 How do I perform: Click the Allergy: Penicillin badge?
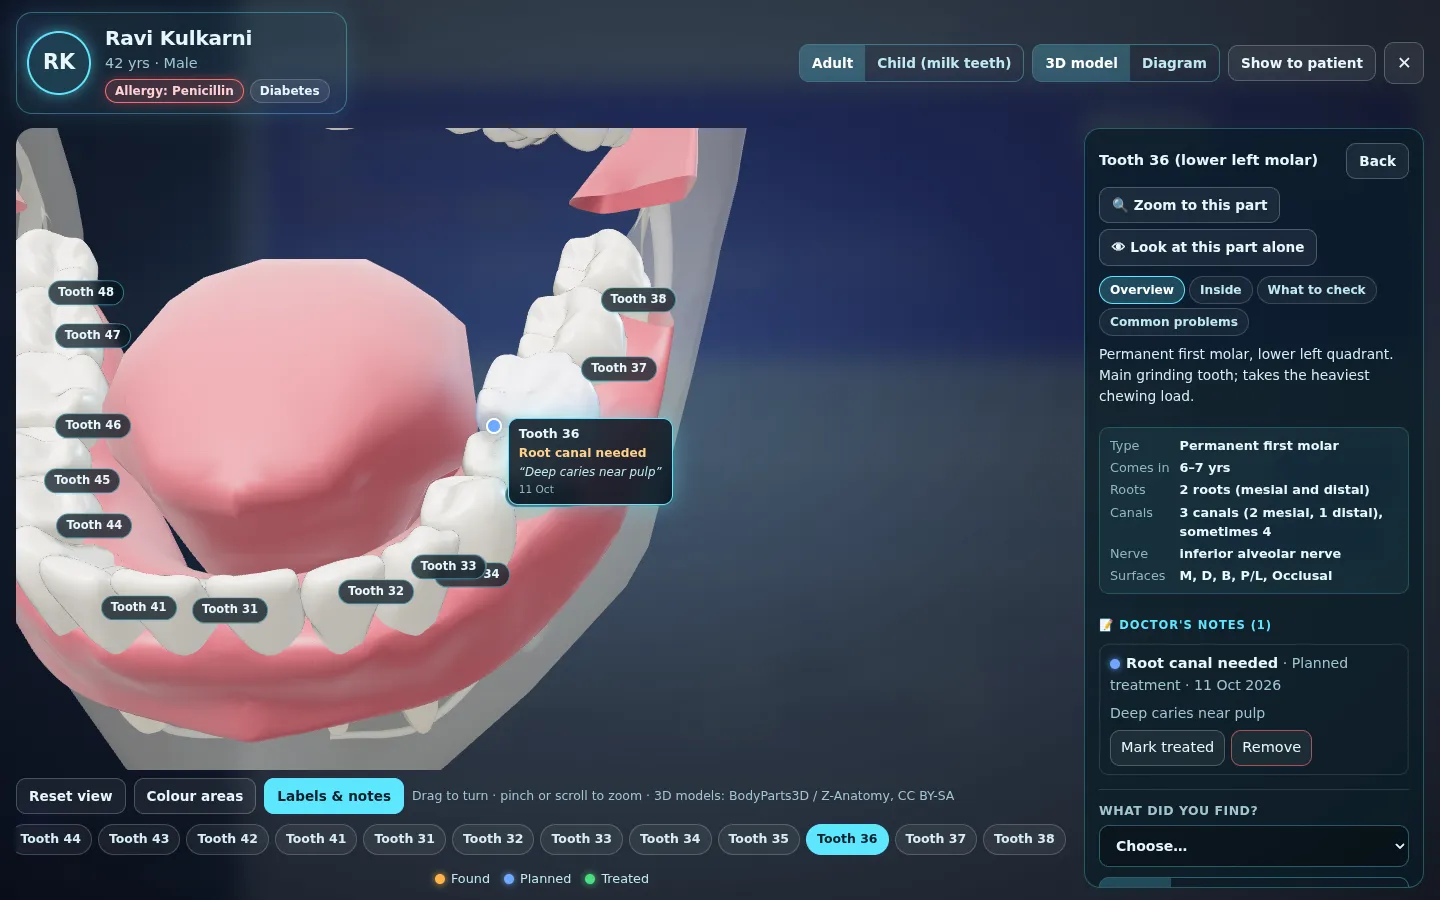pos(174,91)
